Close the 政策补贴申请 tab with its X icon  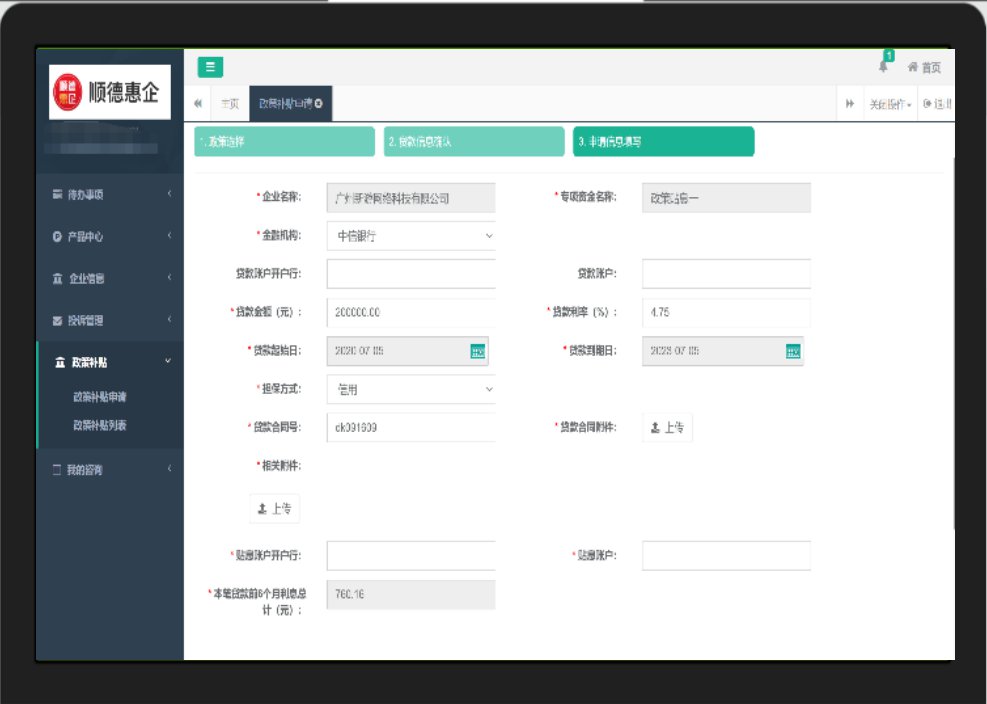[x=318, y=104]
